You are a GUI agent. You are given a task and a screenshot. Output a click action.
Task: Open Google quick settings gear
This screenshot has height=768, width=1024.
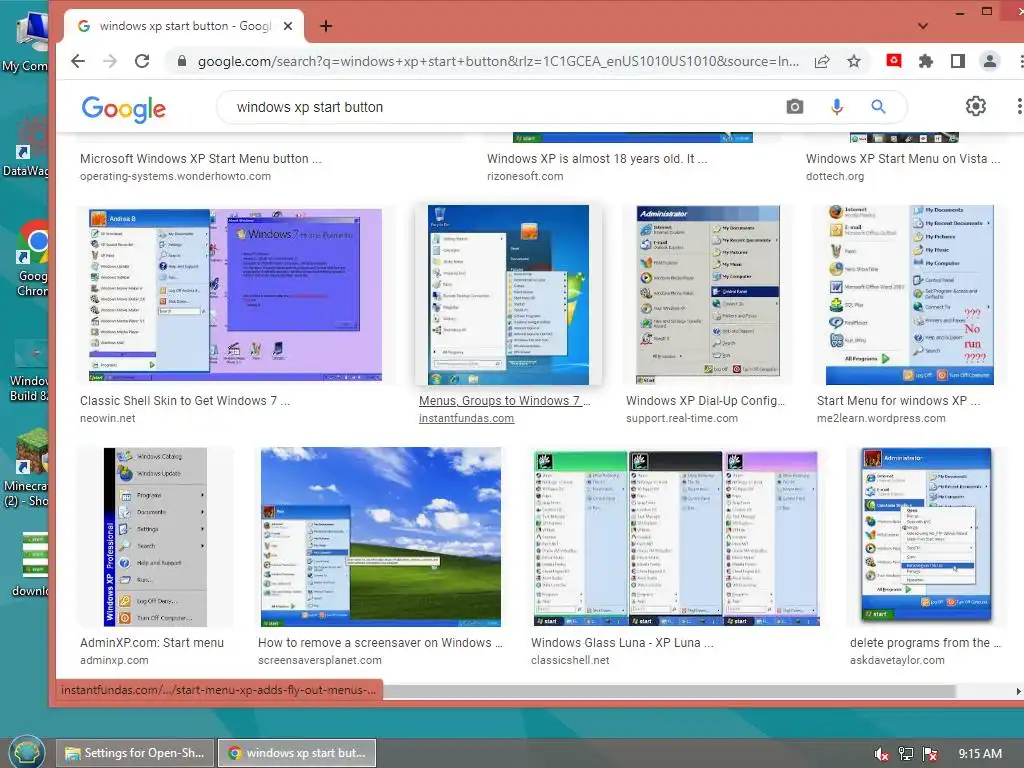tap(976, 106)
